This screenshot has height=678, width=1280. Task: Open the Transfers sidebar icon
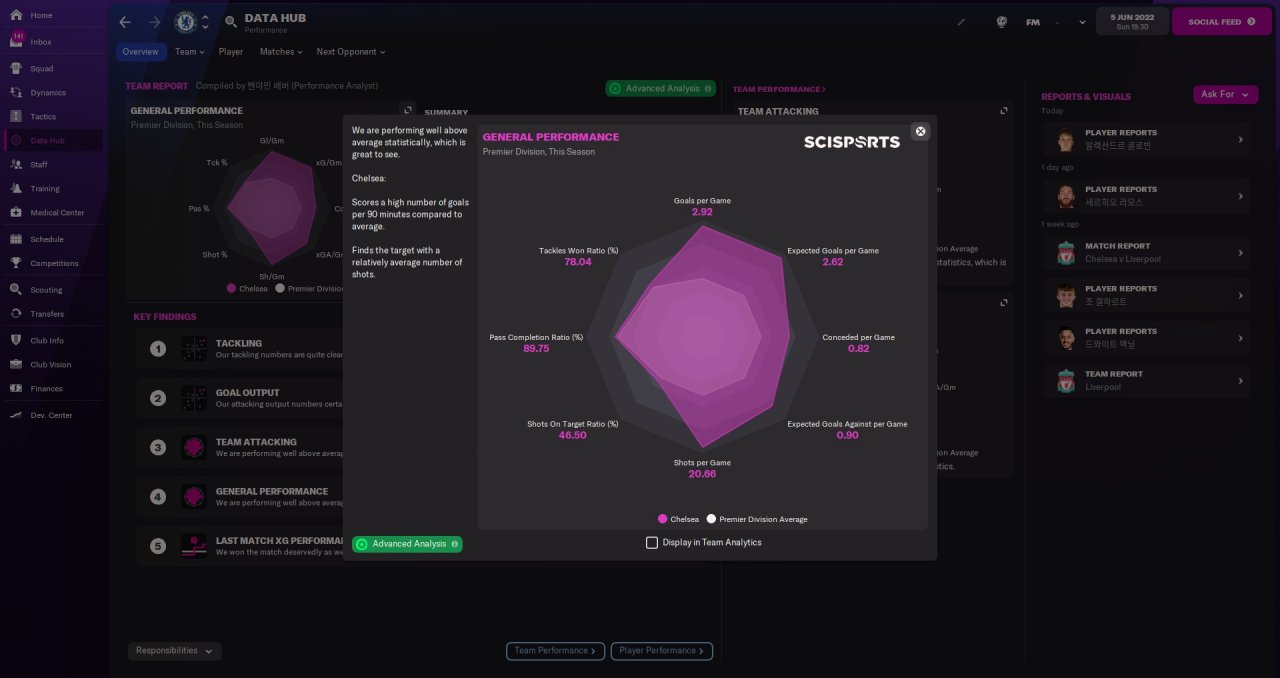point(16,314)
